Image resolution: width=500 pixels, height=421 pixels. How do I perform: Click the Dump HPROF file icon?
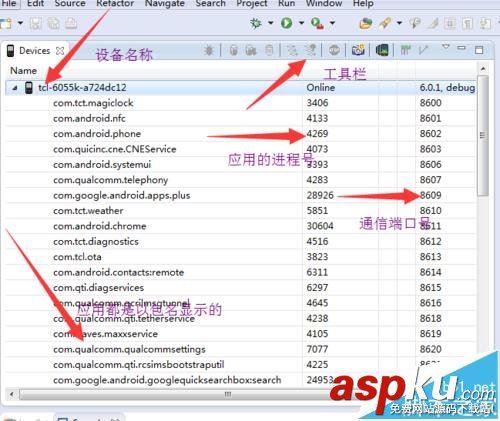coord(251,50)
